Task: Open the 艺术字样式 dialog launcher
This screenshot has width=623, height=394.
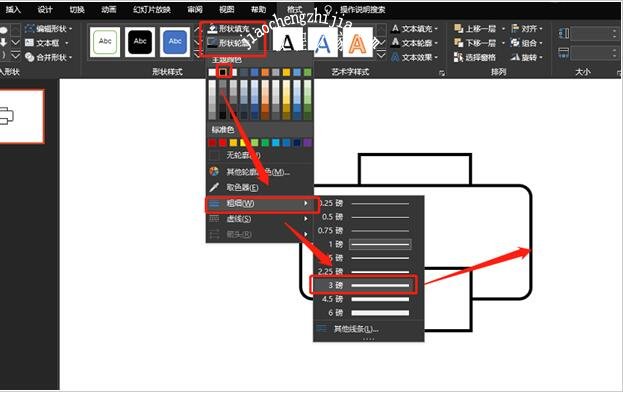Action: coord(442,73)
